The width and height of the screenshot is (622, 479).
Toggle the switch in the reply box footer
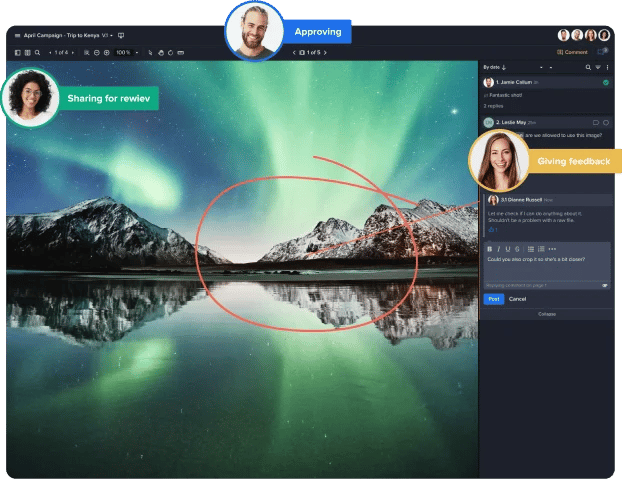[604, 285]
